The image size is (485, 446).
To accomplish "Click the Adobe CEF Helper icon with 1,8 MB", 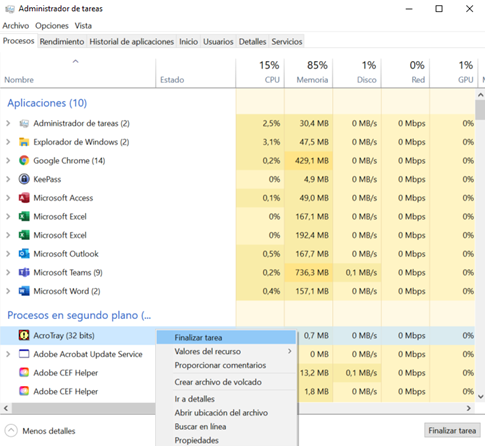I will [x=24, y=391].
